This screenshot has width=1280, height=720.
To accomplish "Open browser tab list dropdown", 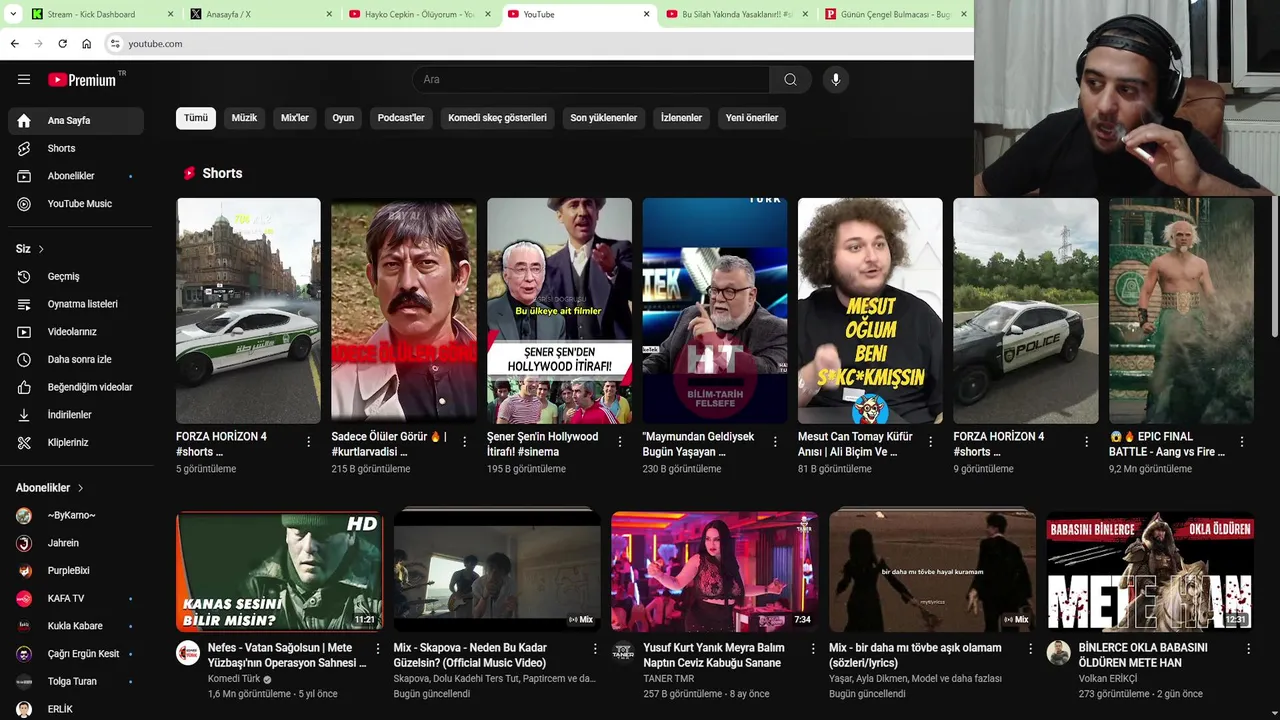I will (x=13, y=14).
